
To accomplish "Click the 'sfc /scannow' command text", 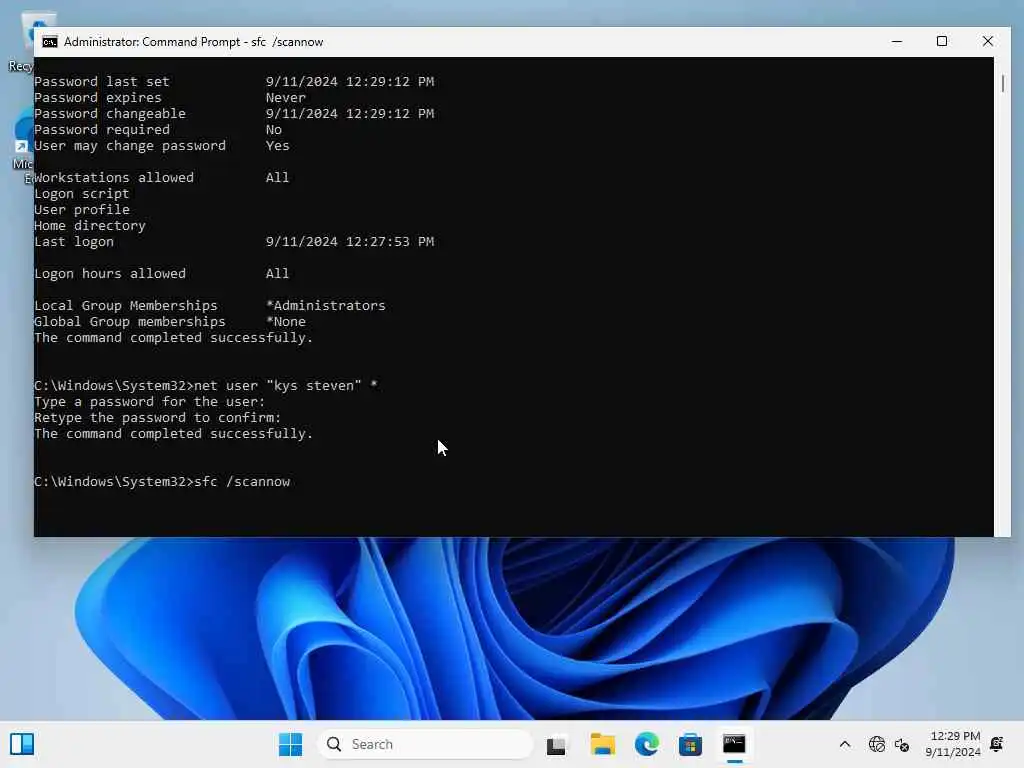I will (x=242, y=482).
